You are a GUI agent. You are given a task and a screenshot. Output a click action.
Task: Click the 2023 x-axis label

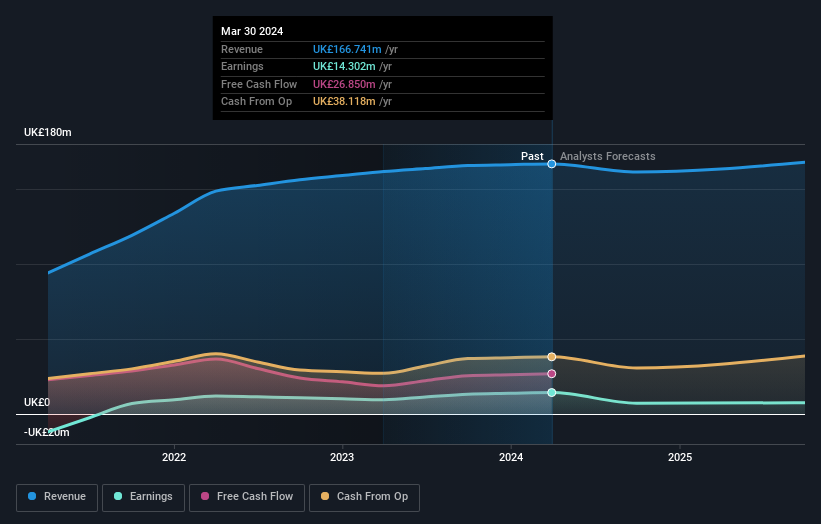(x=342, y=457)
